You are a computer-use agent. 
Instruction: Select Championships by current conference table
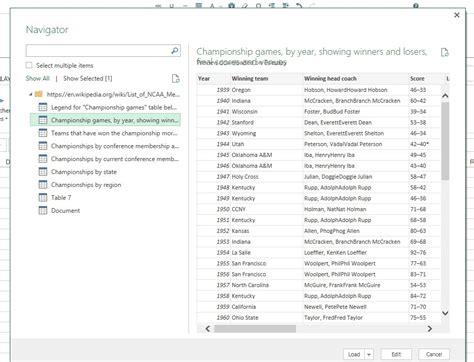[105, 159]
